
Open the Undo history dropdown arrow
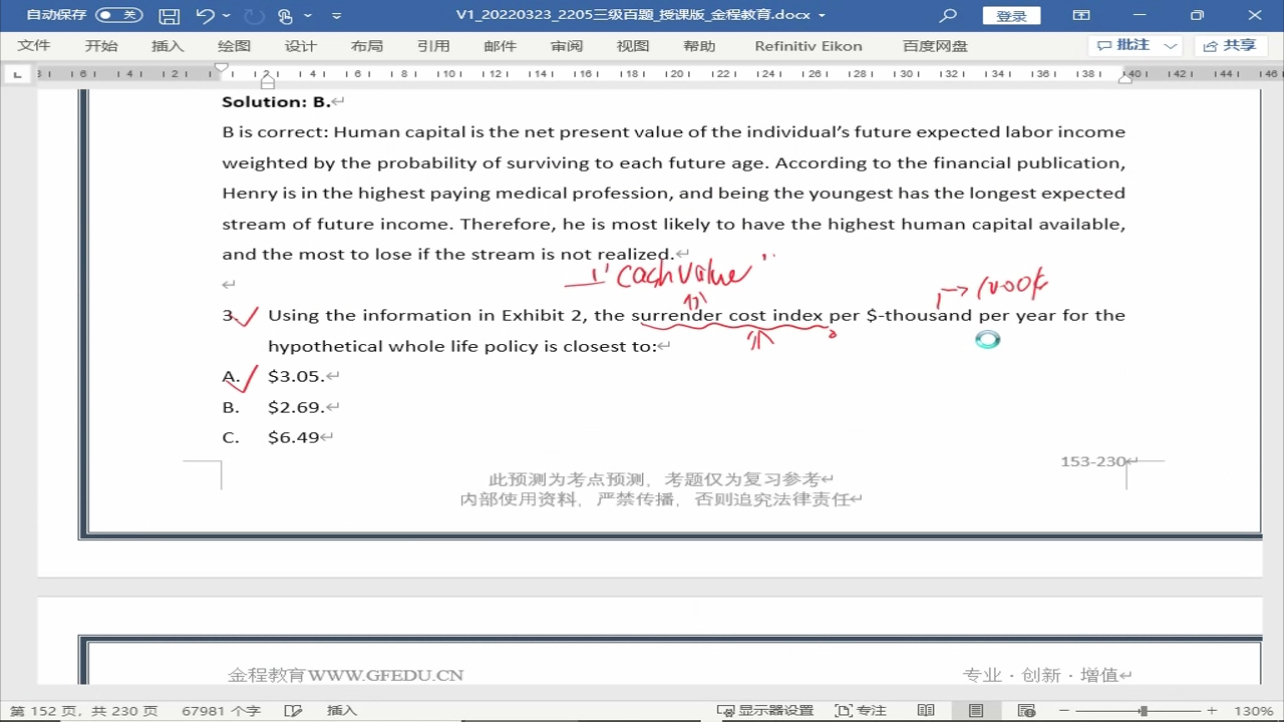227,16
